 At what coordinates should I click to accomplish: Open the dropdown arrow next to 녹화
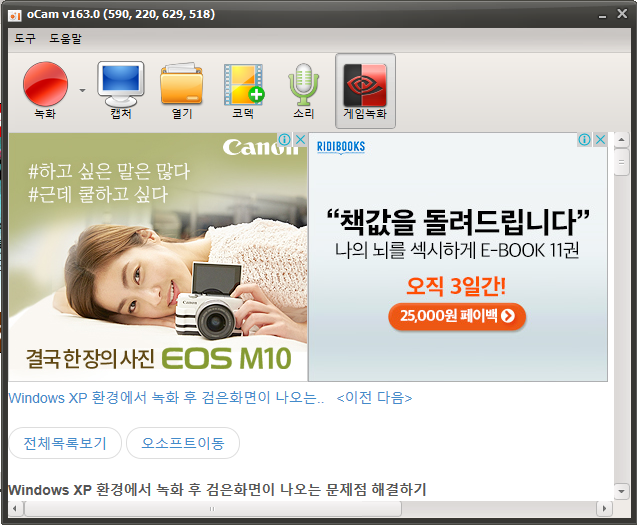(x=82, y=90)
